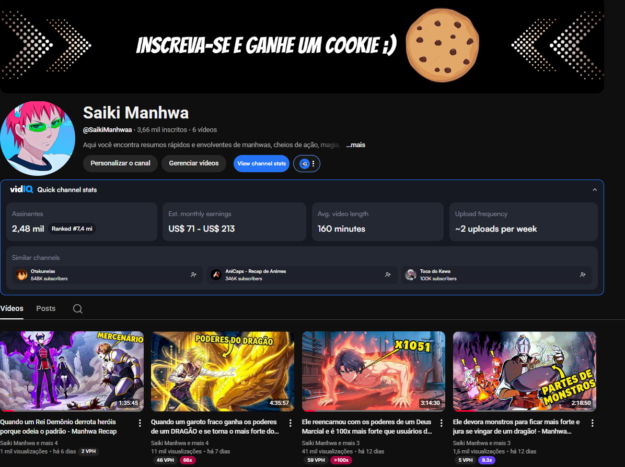The height and width of the screenshot is (467, 625).
Task: Play the PODERES DO DRAGÃO thumbnail video
Action: click(222, 371)
